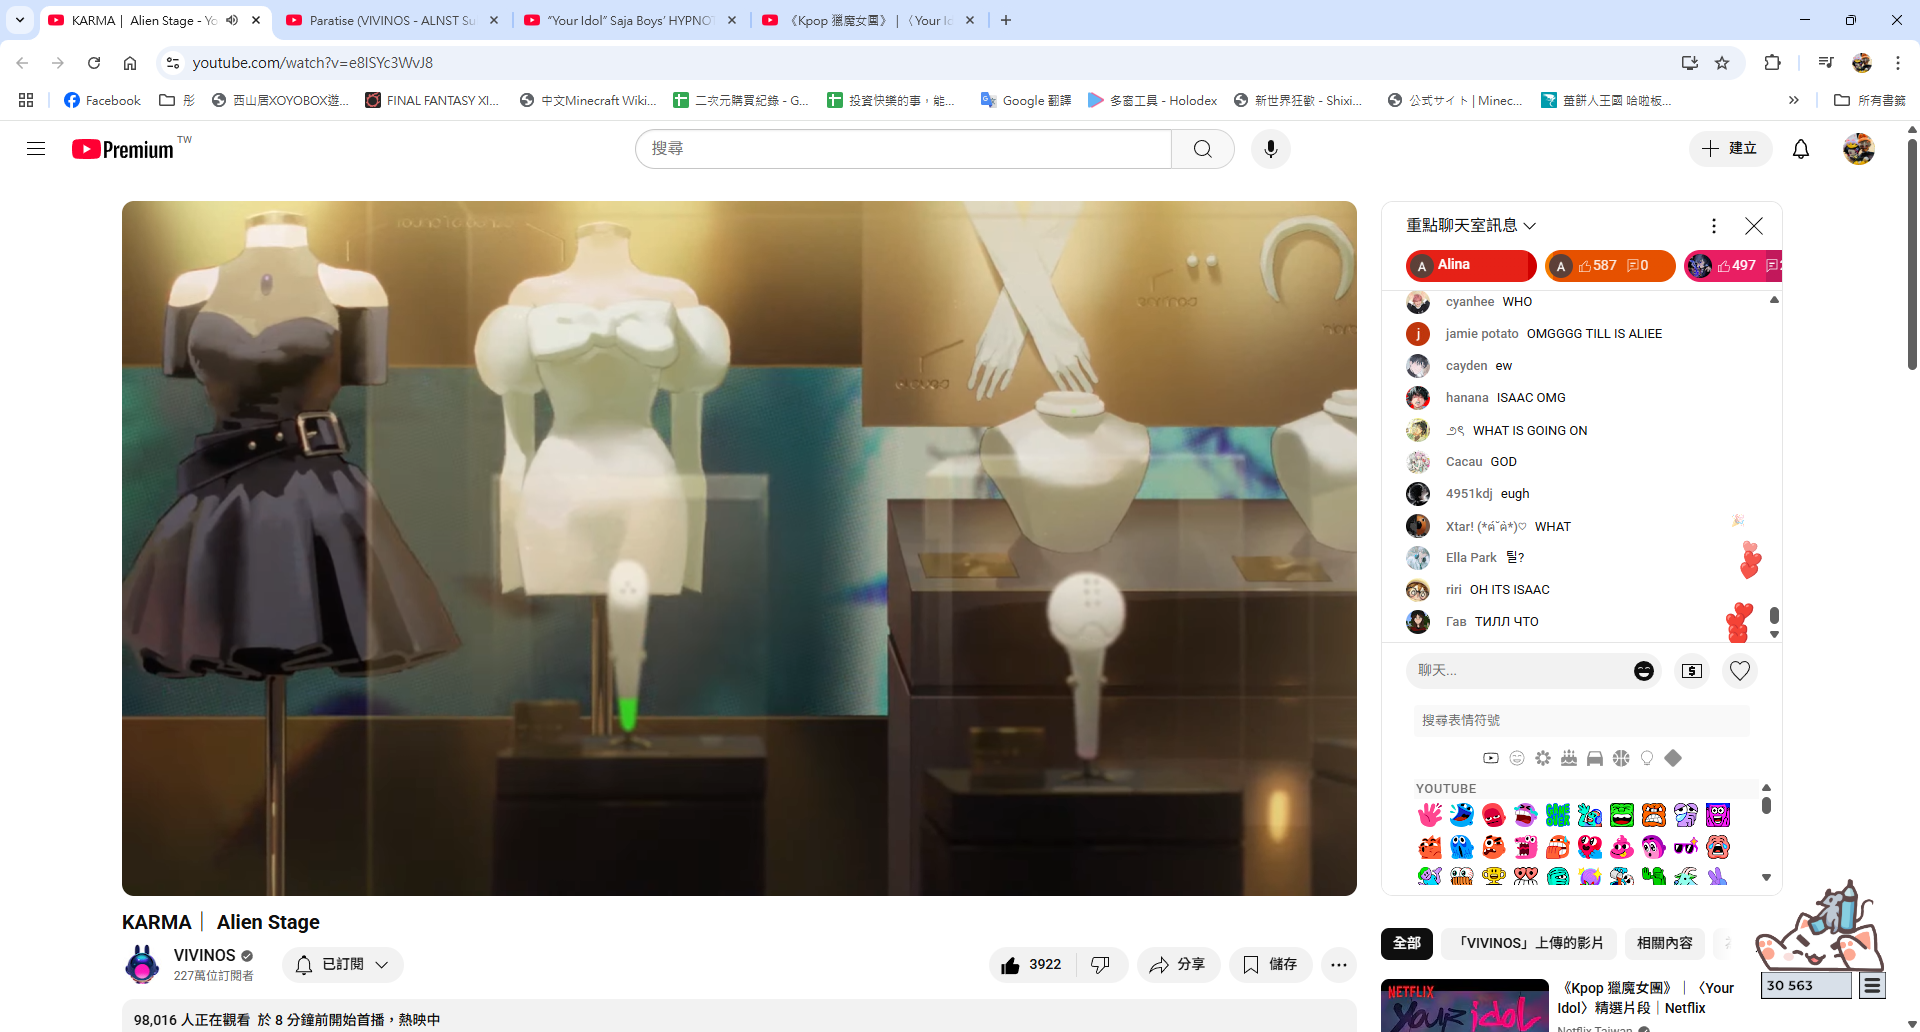
Task: Open a new browser tab
Action: (x=1006, y=20)
